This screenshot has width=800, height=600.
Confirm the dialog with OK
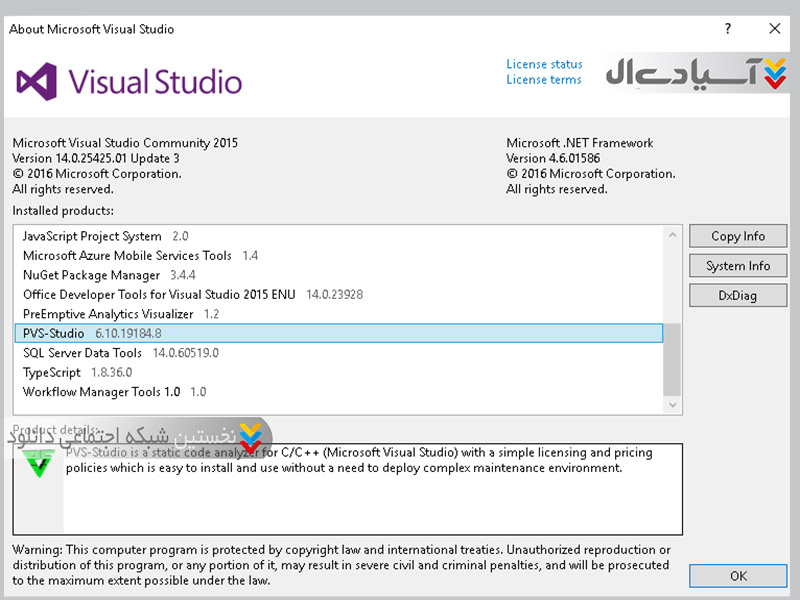point(738,576)
